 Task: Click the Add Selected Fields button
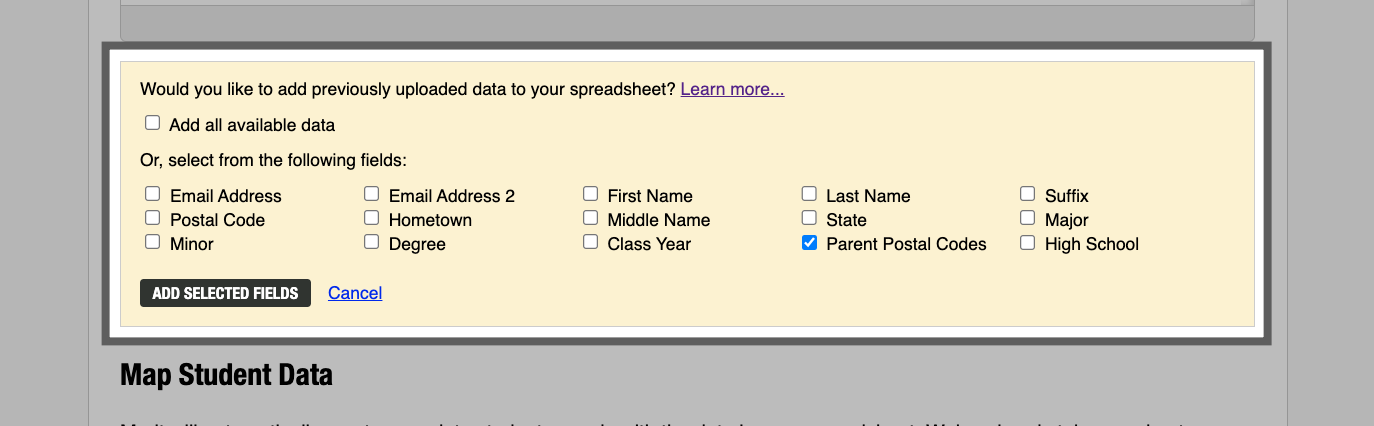pos(225,293)
